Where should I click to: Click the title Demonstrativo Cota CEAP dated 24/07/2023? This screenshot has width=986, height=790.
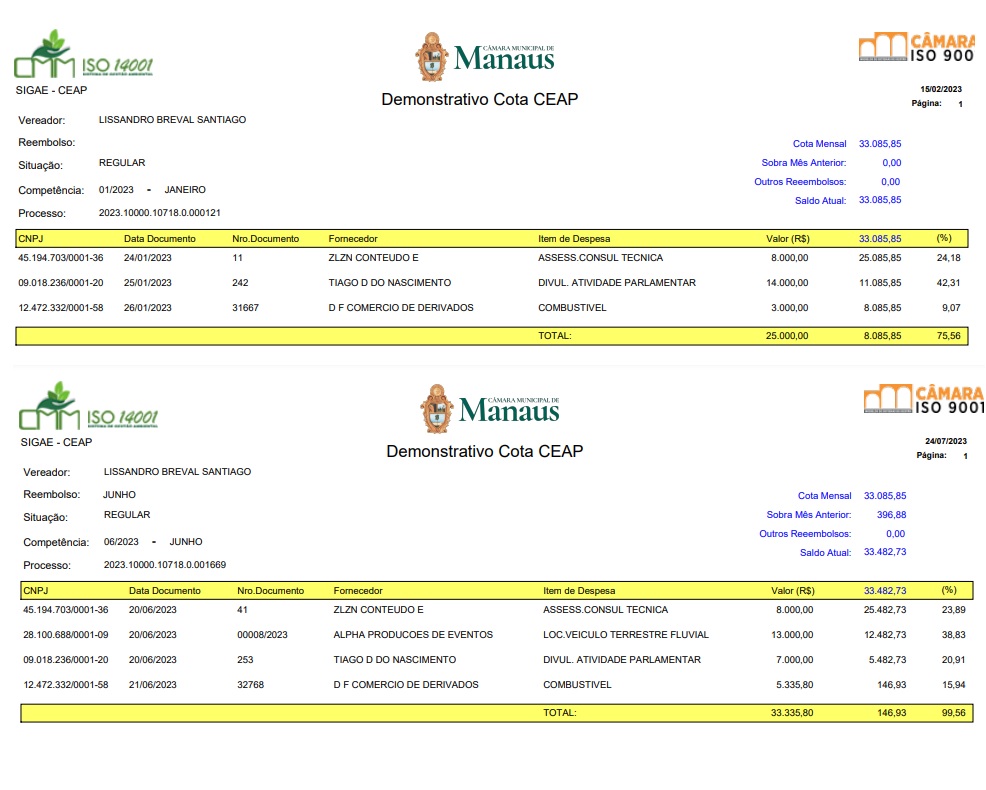(x=485, y=452)
